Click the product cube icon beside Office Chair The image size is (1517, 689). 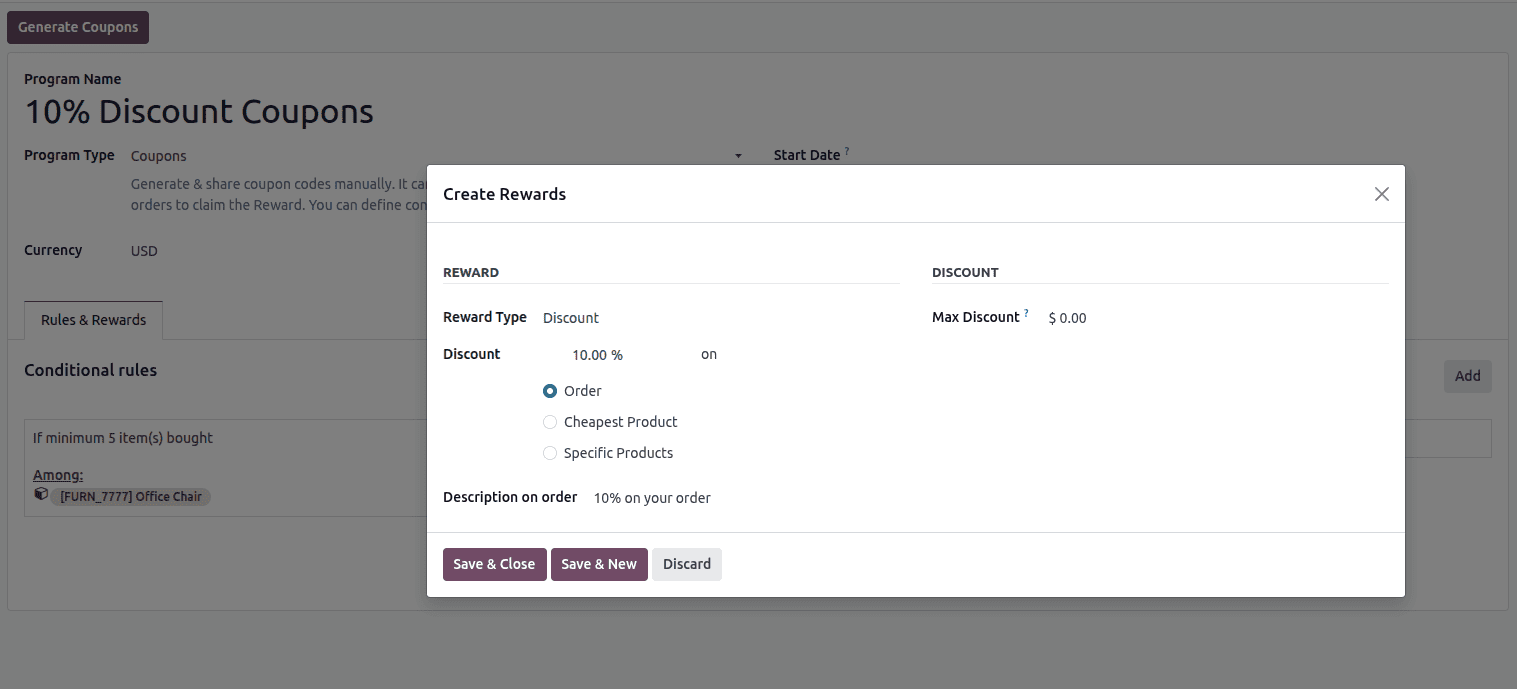tap(41, 494)
